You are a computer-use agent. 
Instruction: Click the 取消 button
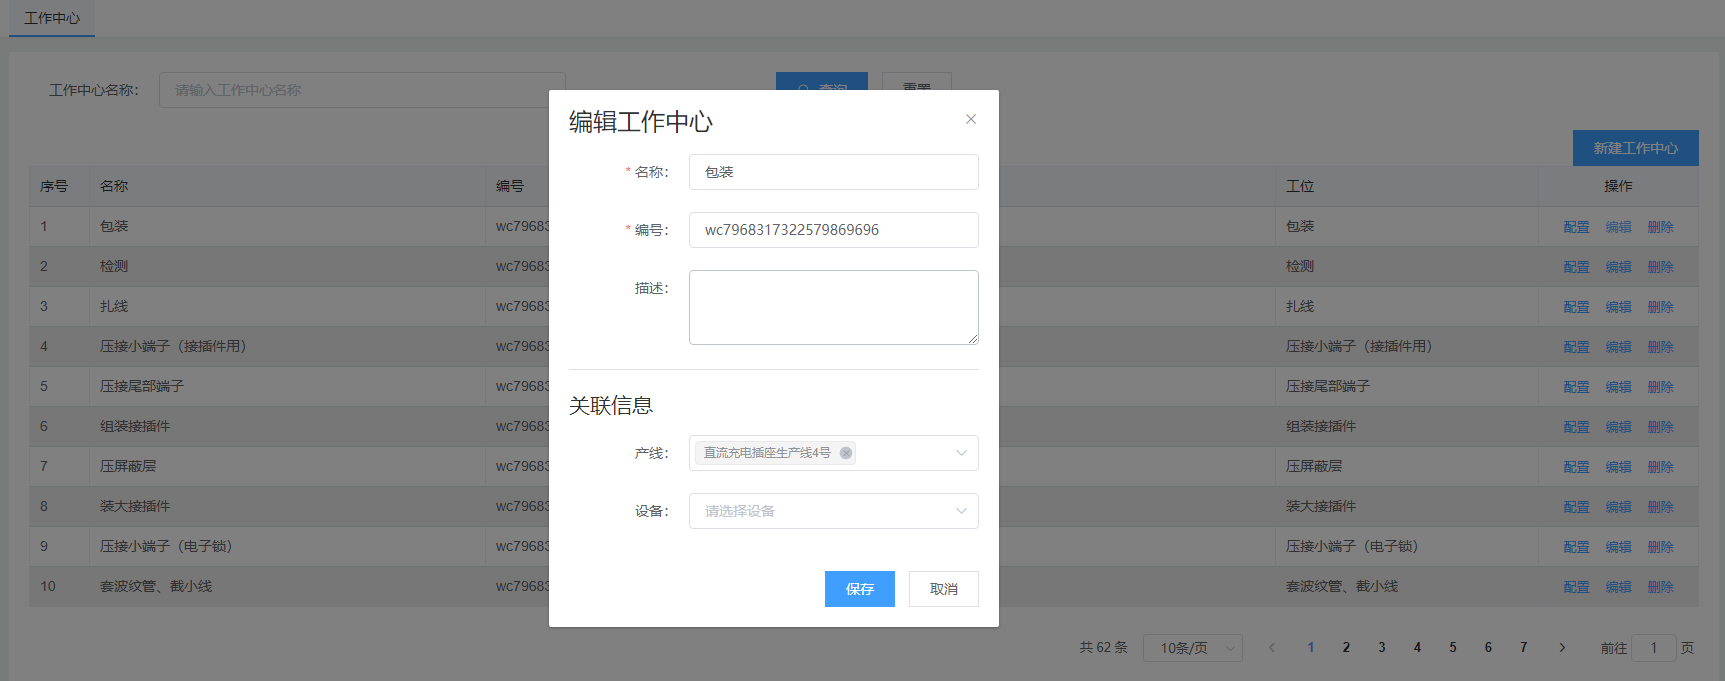(943, 589)
